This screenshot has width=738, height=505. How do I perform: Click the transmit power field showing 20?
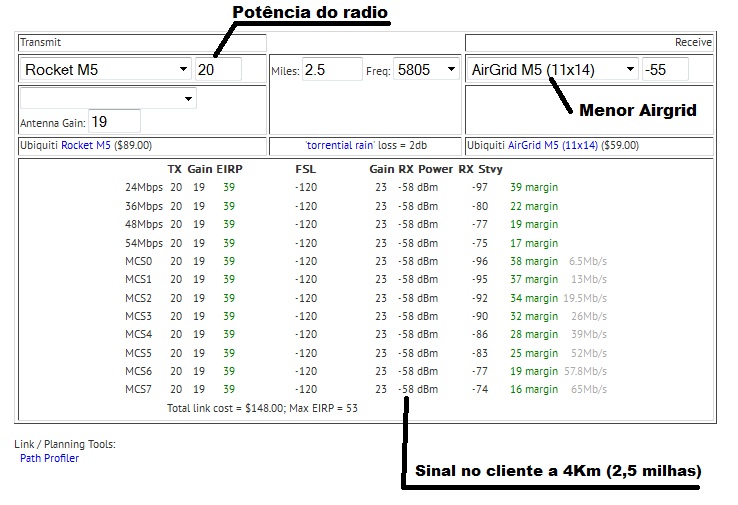point(218,70)
